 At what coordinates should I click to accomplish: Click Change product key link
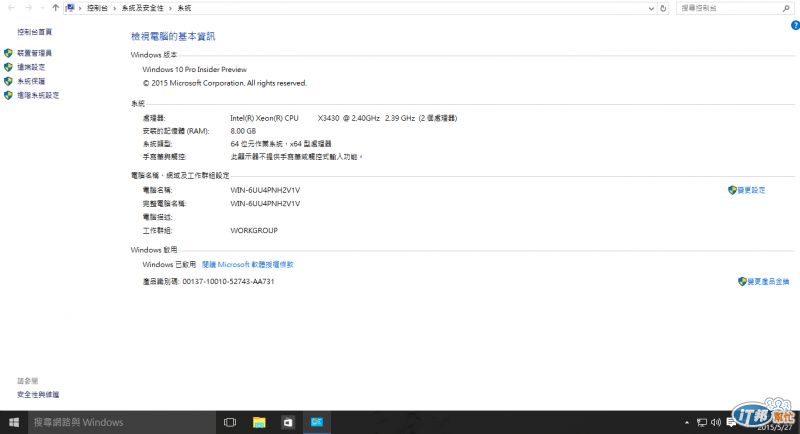[768, 282]
